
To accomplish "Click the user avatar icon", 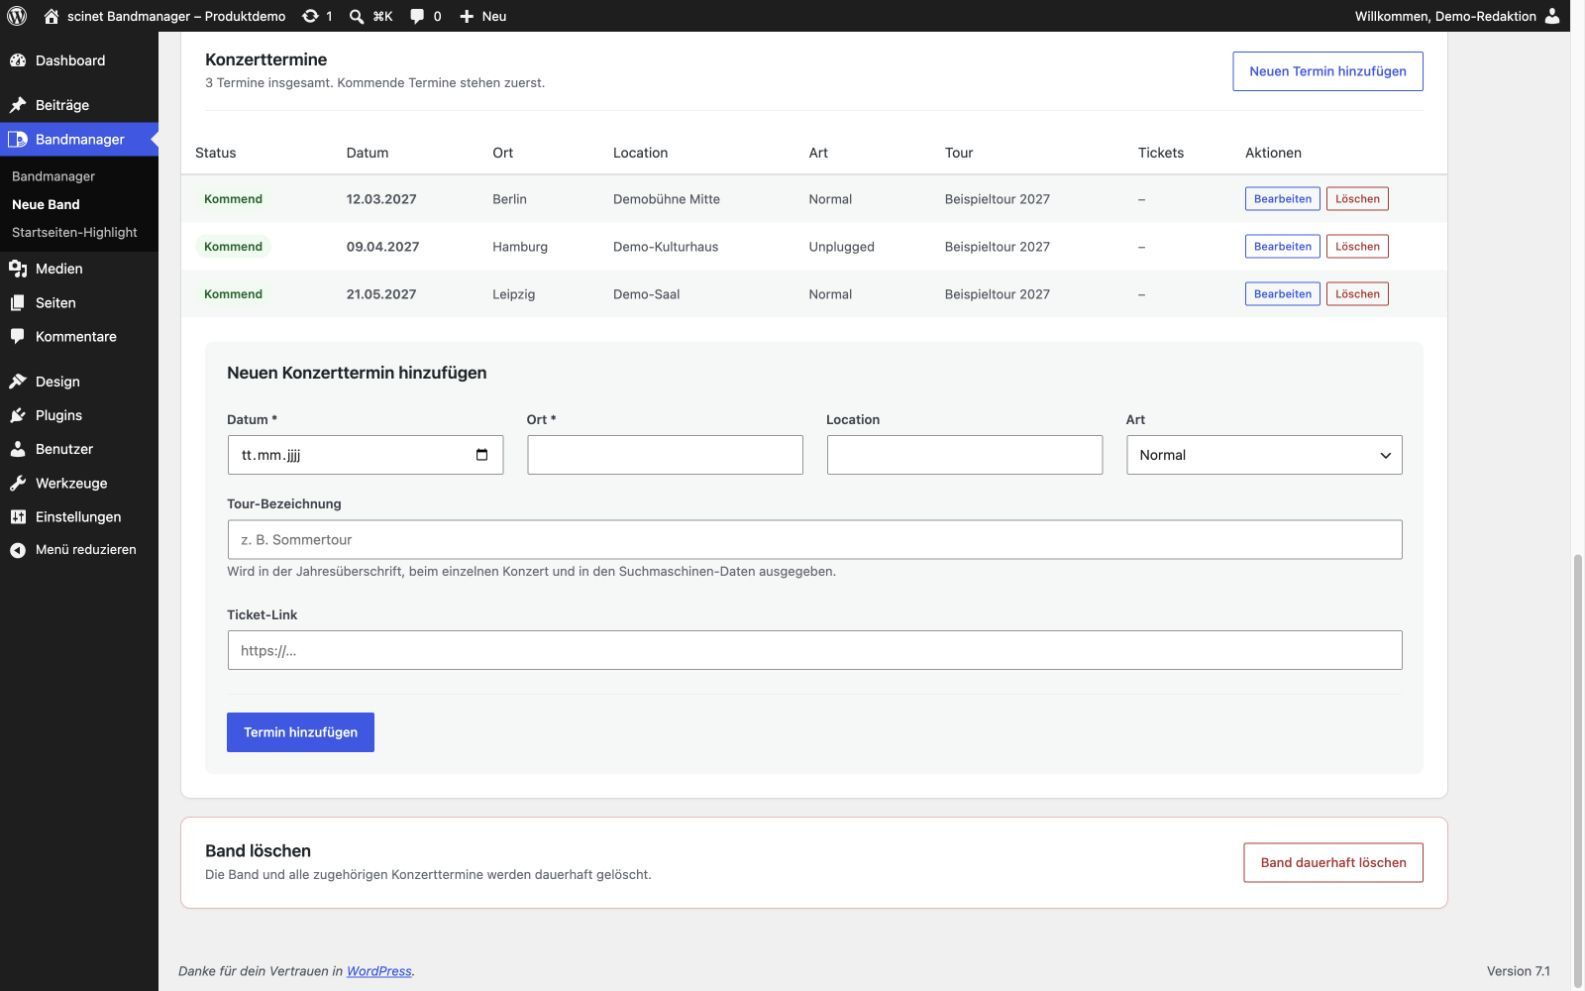I will click(x=1552, y=16).
